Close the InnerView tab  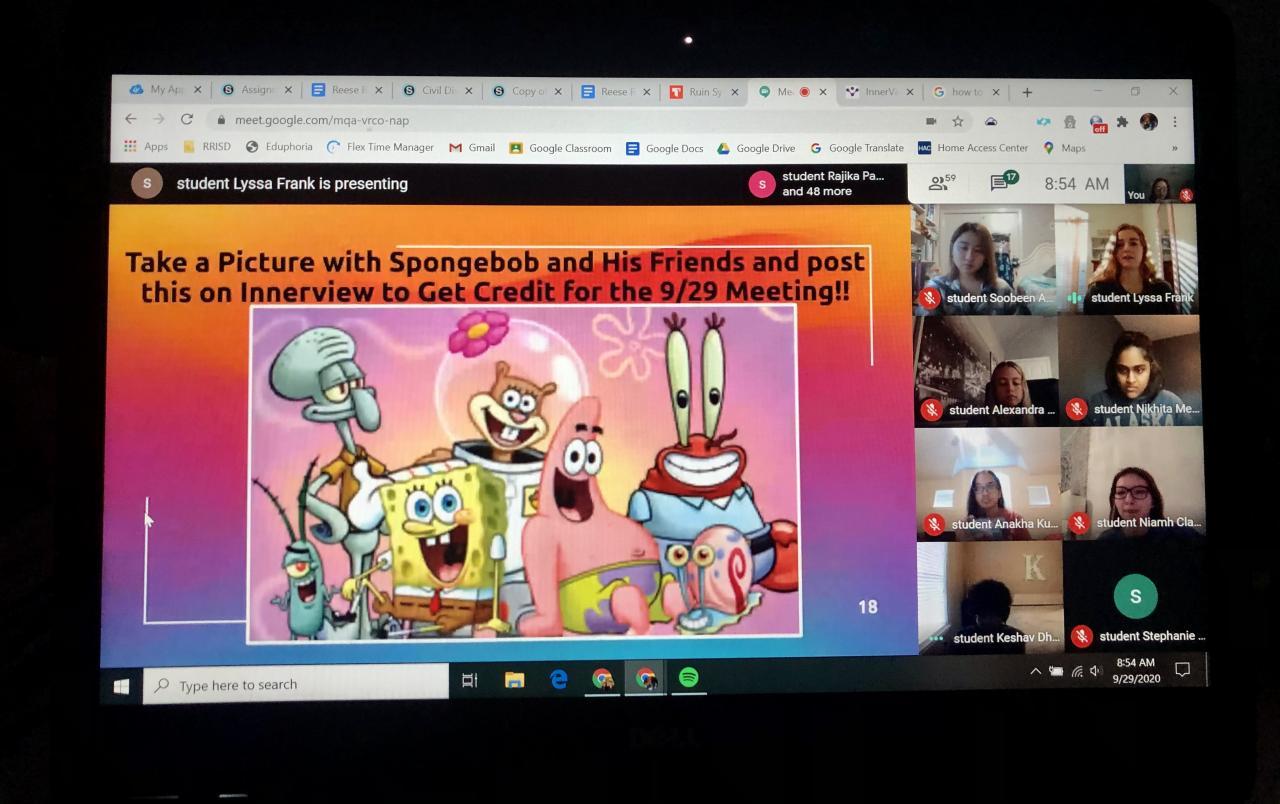tap(909, 92)
